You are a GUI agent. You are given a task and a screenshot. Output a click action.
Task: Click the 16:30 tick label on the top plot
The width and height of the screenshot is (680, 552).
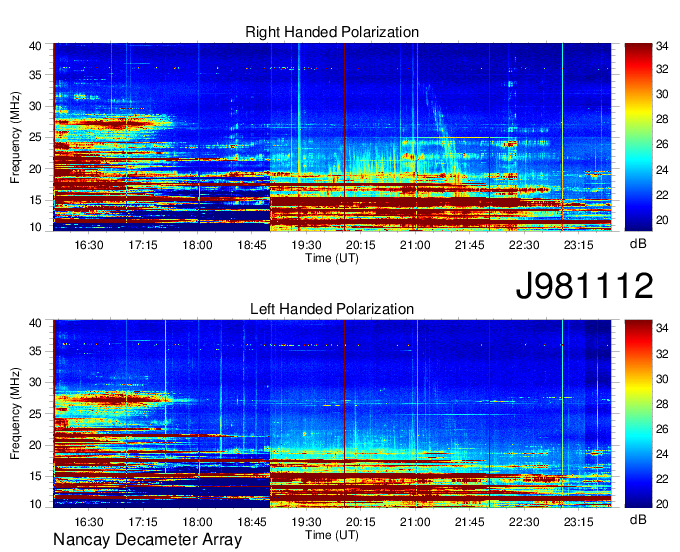[x=89, y=245]
